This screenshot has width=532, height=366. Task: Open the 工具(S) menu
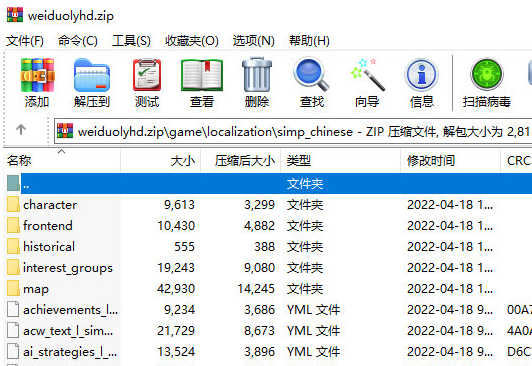[x=131, y=41]
